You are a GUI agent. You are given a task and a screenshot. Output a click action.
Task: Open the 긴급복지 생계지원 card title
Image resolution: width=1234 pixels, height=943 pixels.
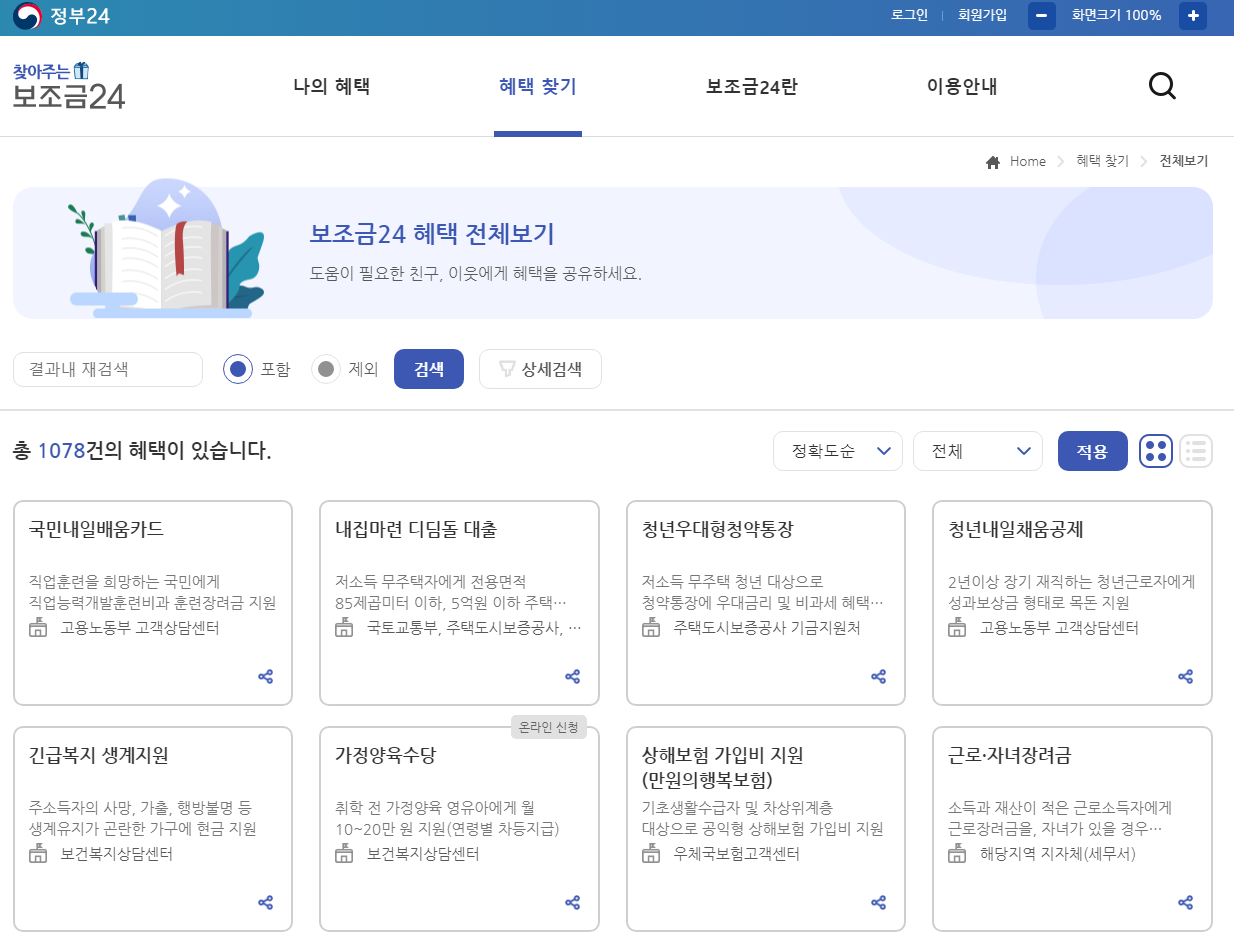coord(99,756)
